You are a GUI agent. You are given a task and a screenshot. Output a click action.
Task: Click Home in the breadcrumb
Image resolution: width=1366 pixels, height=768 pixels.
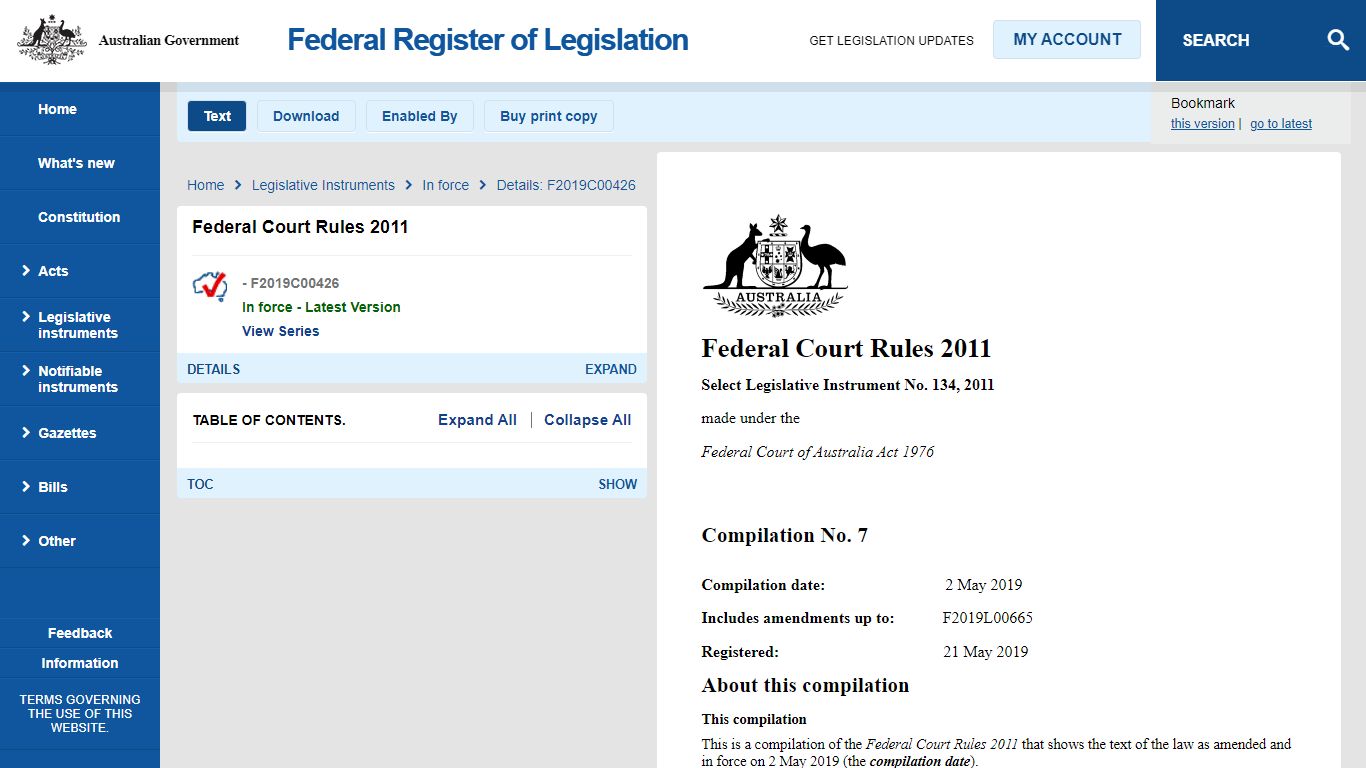coord(206,185)
